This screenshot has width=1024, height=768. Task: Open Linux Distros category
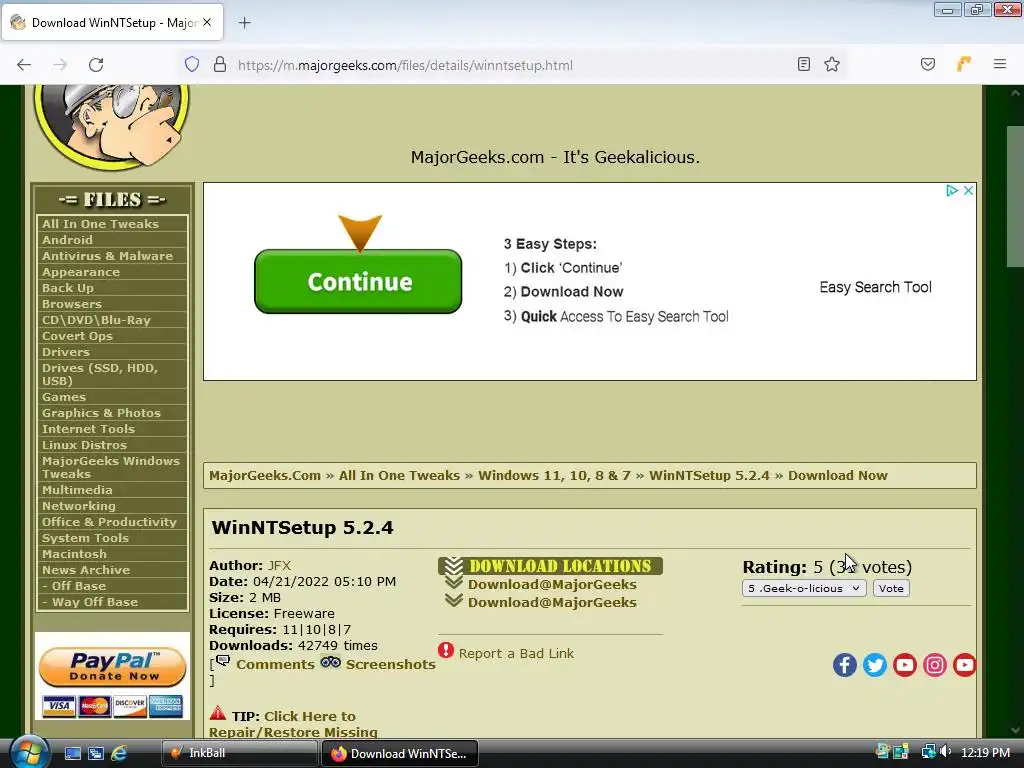click(x=84, y=445)
